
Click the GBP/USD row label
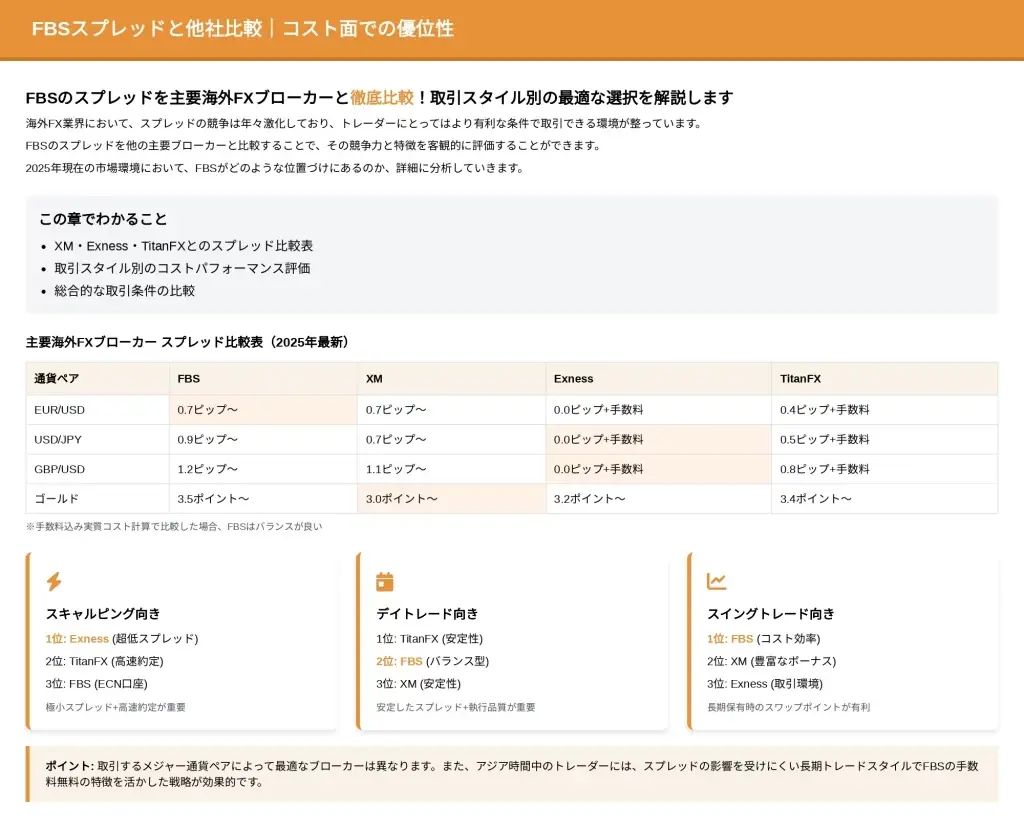point(60,469)
